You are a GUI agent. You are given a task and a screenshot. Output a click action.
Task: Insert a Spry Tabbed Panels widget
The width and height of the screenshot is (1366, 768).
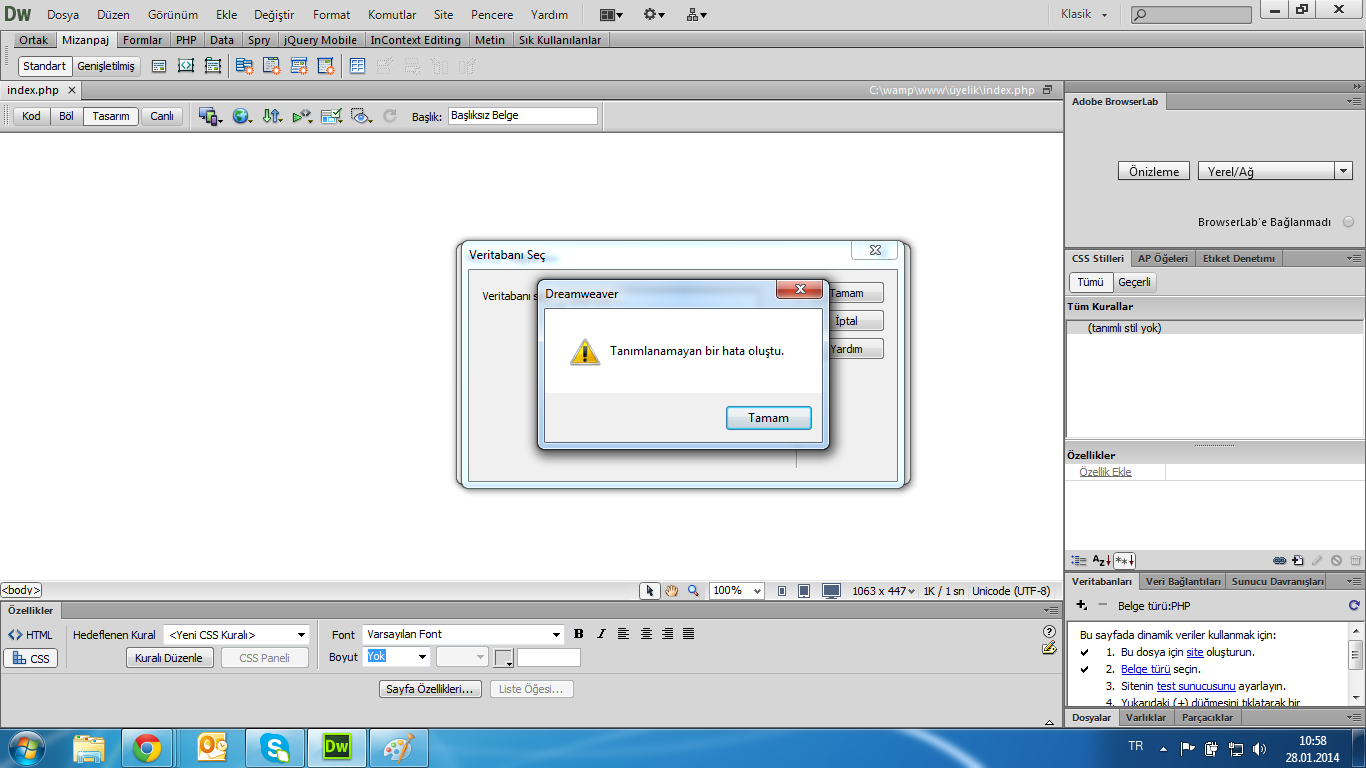[x=272, y=66]
